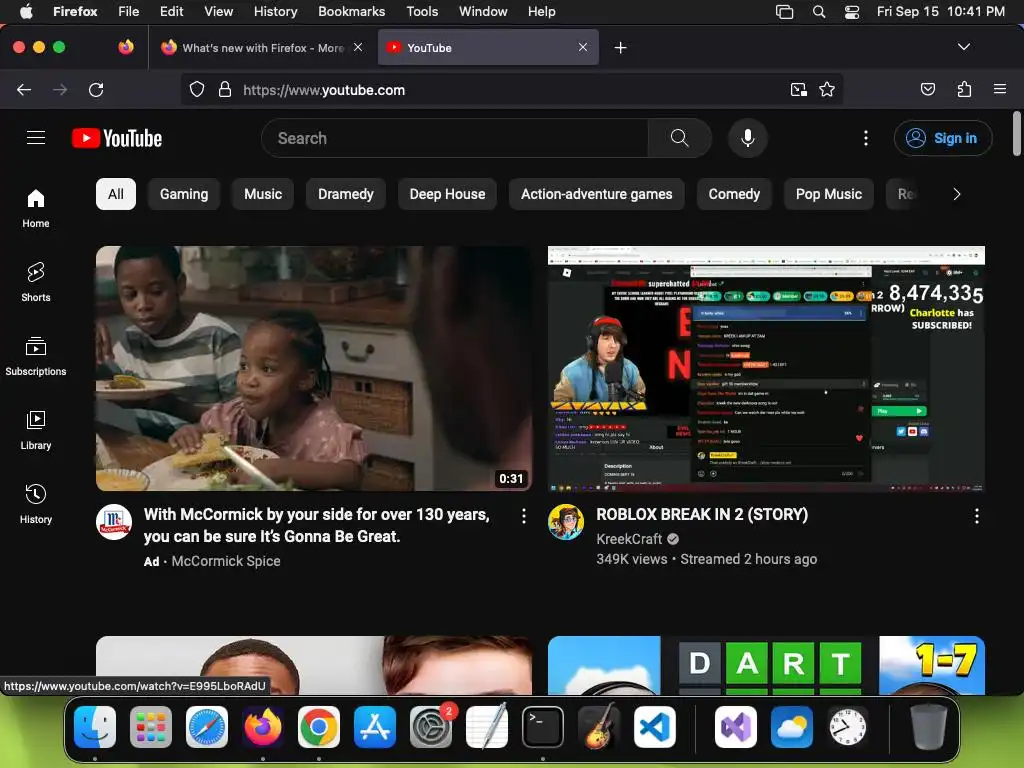Click the page vertical scrollbar
The height and width of the screenshot is (768, 1024).
pyautogui.click(x=1016, y=134)
